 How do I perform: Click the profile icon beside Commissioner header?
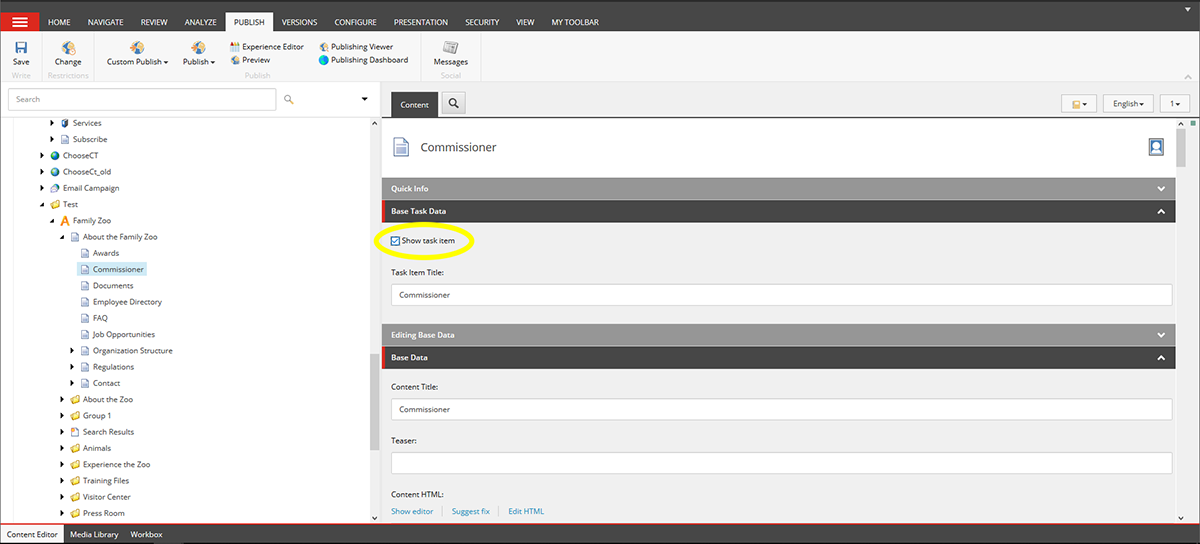pos(1156,147)
